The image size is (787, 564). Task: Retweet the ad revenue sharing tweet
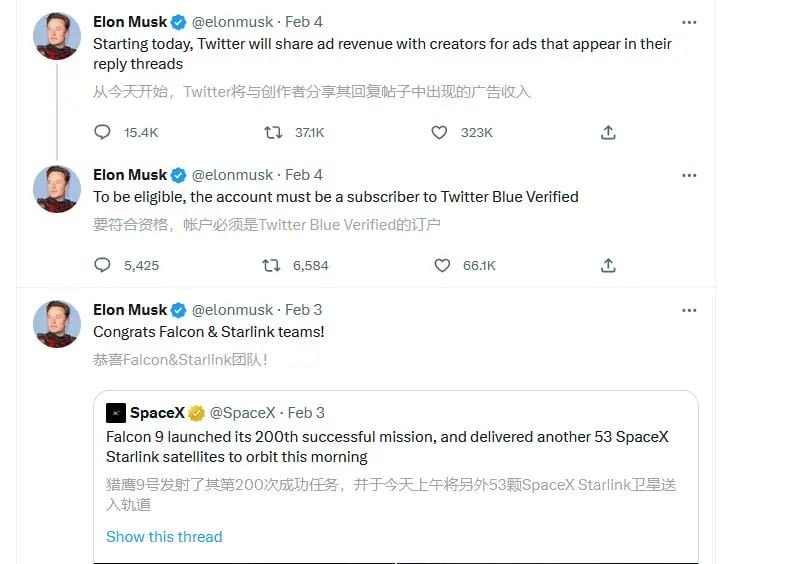[273, 132]
